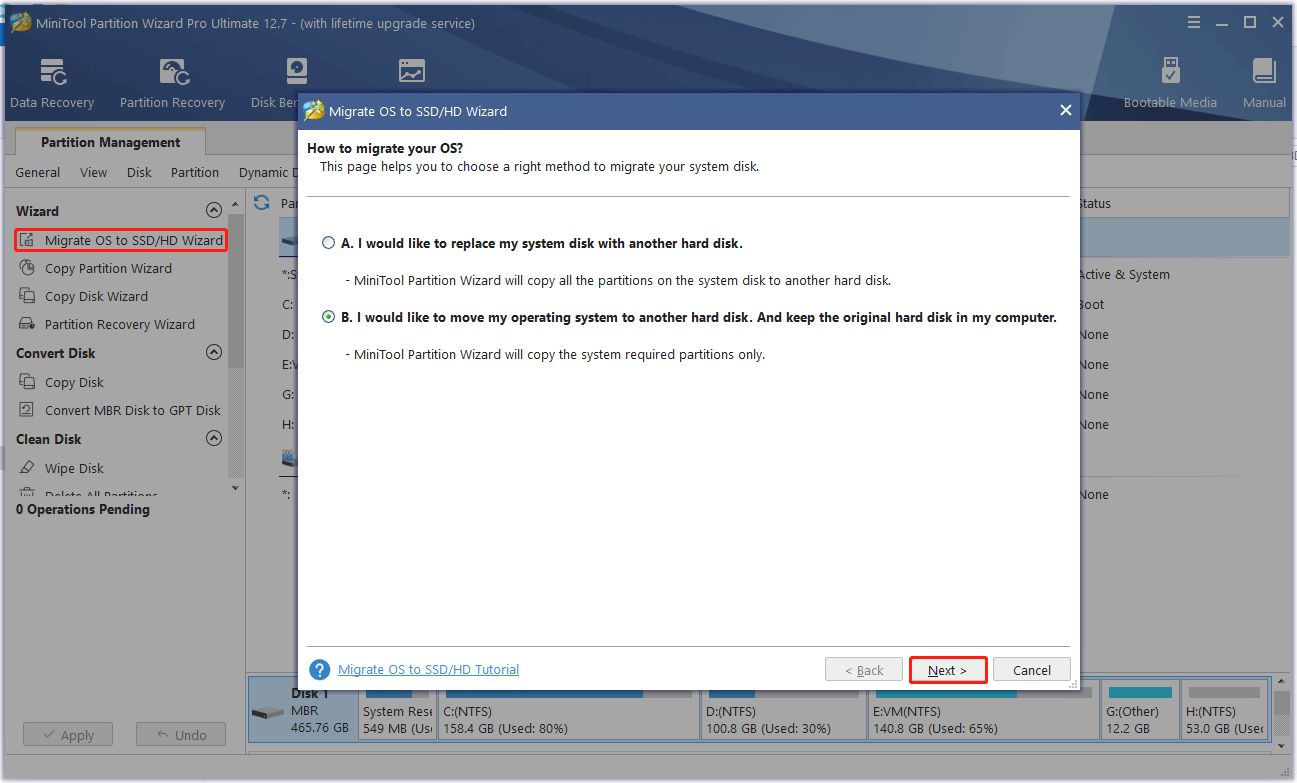This screenshot has height=783, width=1297.
Task: Close the Migrate OS wizard dialog
Action: pos(1066,111)
